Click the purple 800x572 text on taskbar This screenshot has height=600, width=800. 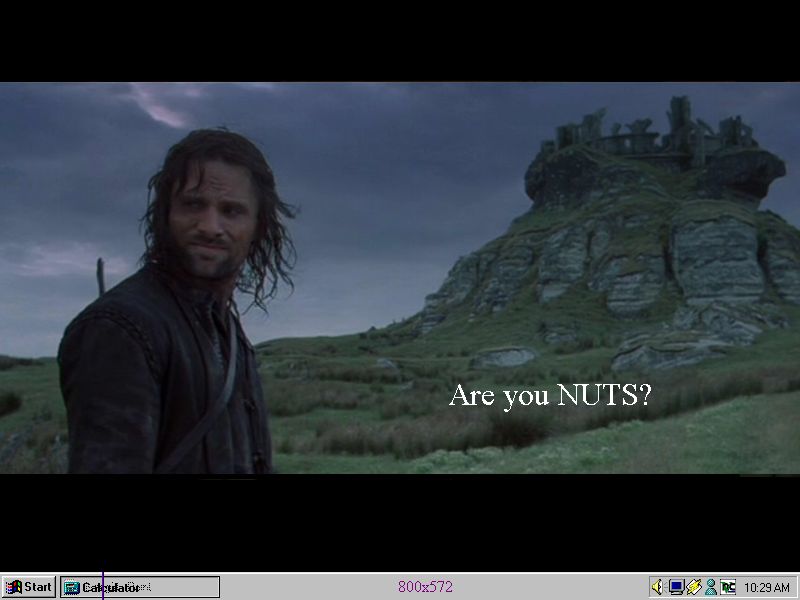[x=425, y=587]
